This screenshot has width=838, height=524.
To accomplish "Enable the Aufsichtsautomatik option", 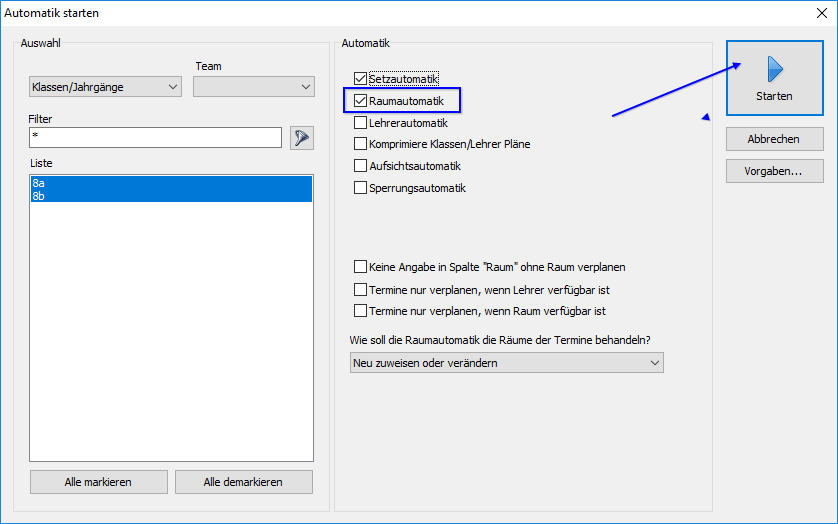I will 360,166.
